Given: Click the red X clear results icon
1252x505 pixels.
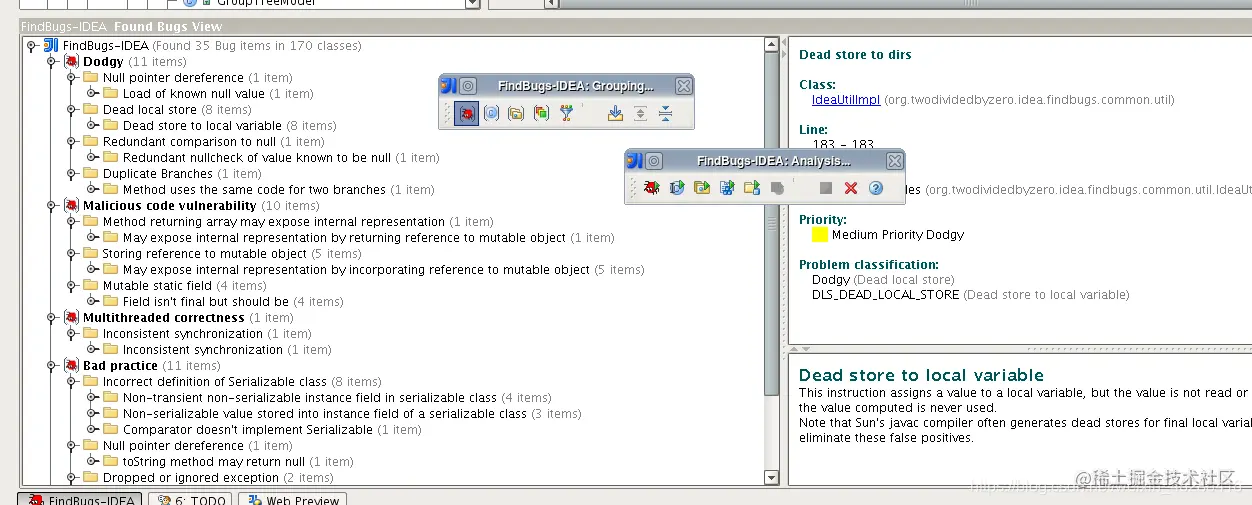Looking at the screenshot, I should pos(851,187).
